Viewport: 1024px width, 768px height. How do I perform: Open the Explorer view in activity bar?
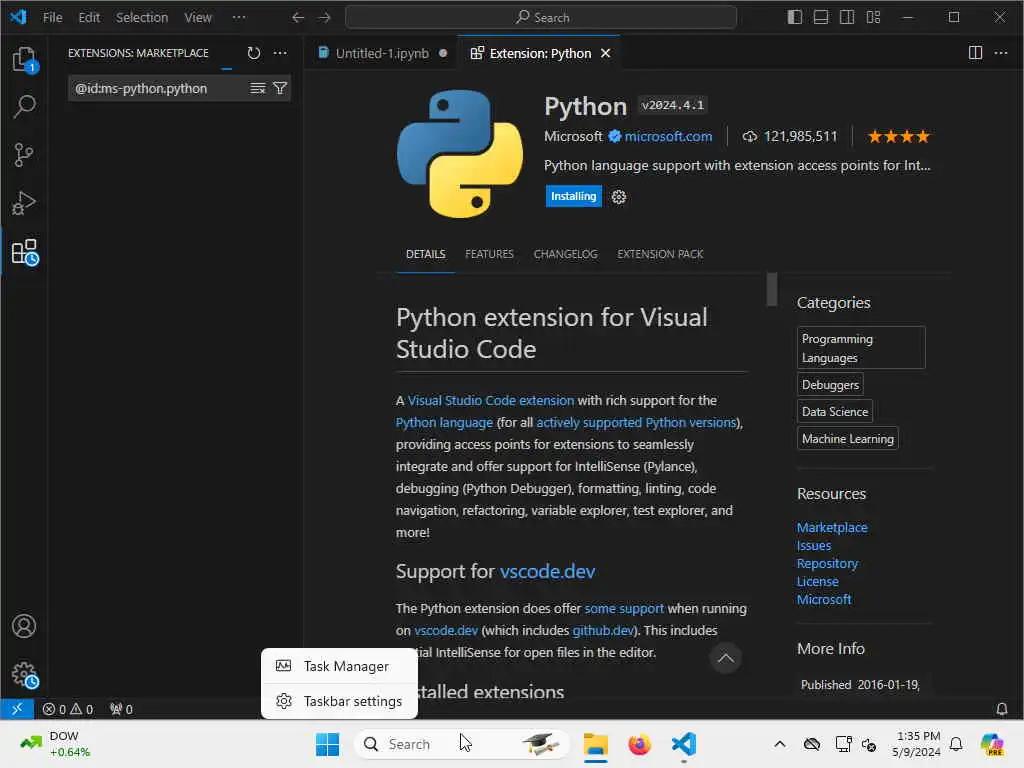tap(24, 60)
